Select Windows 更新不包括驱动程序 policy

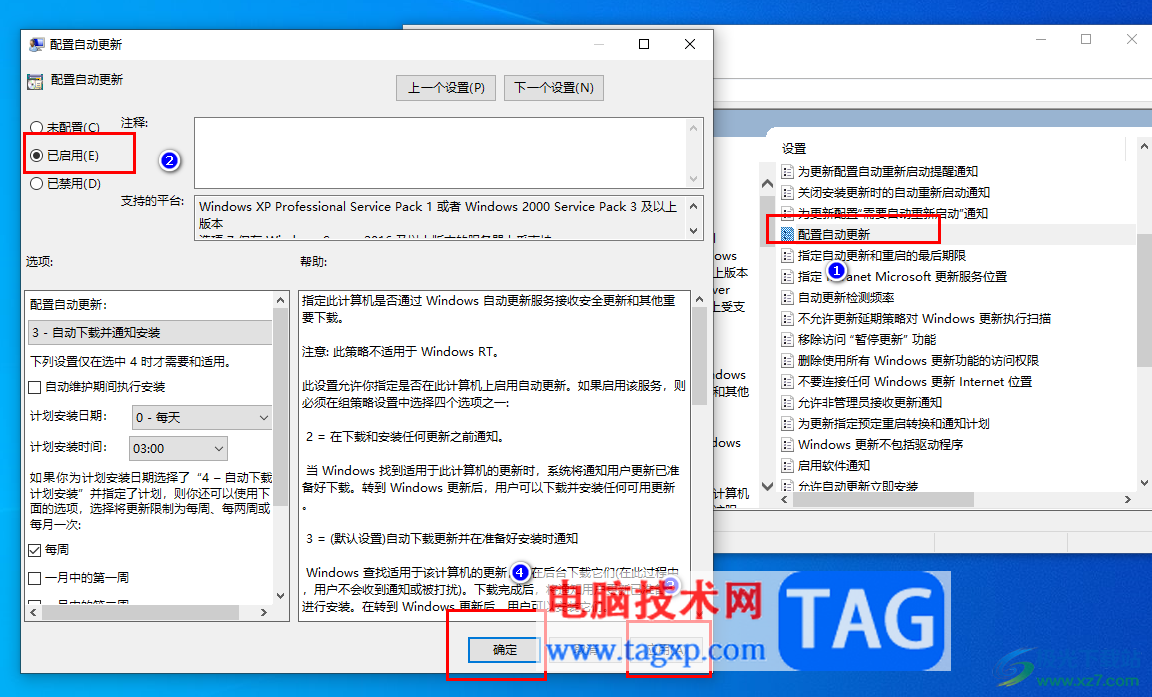(880, 444)
